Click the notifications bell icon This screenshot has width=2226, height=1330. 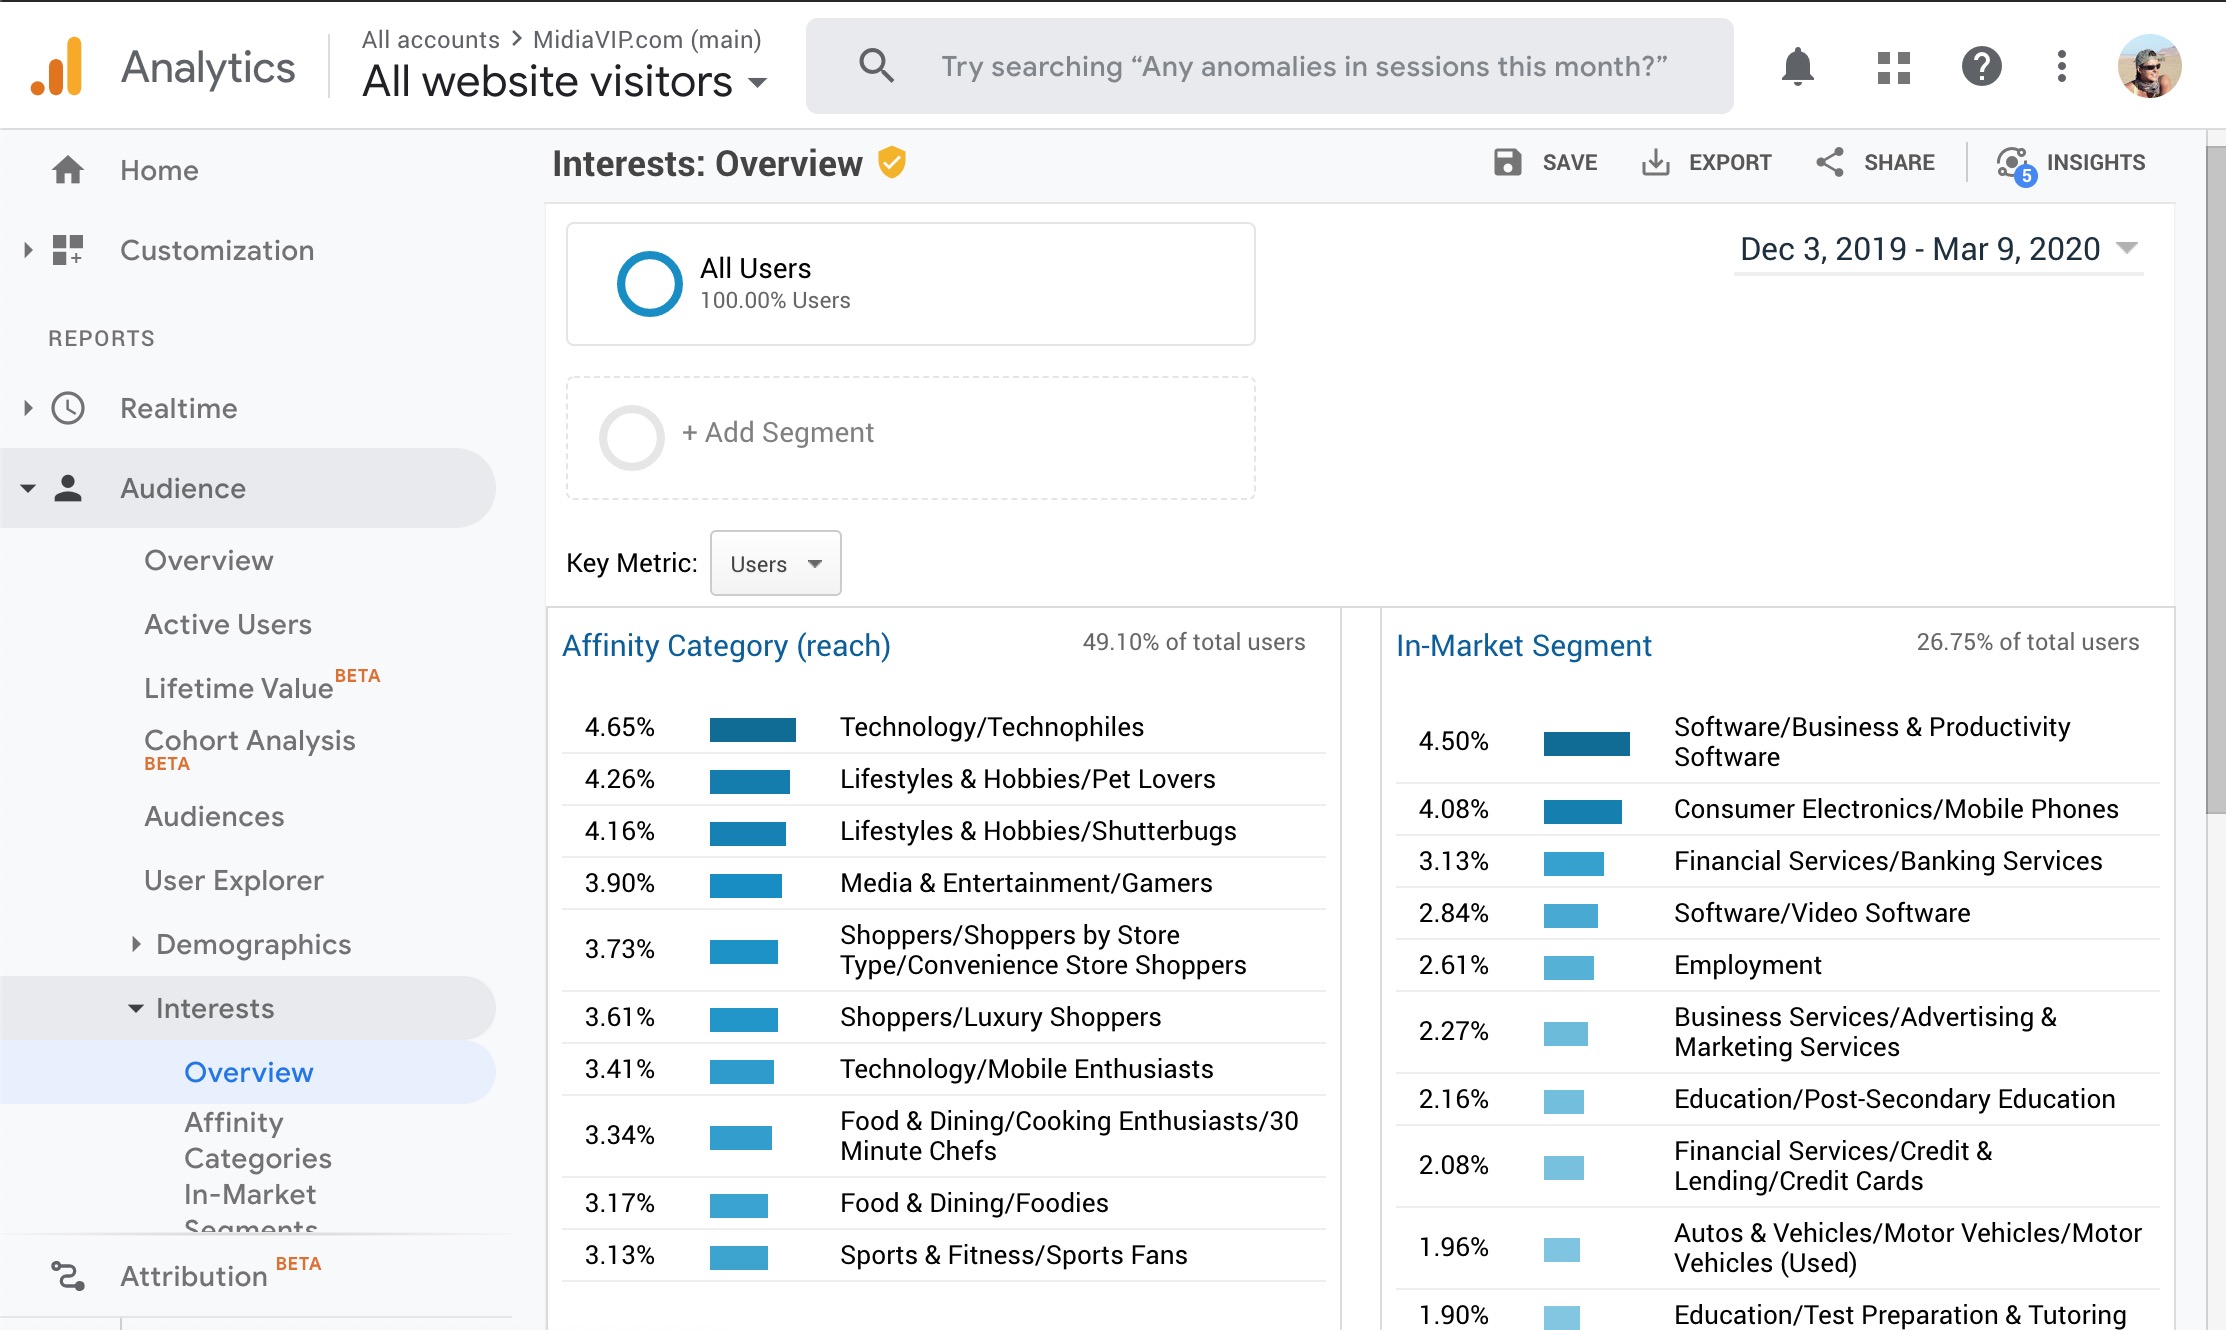point(1797,67)
